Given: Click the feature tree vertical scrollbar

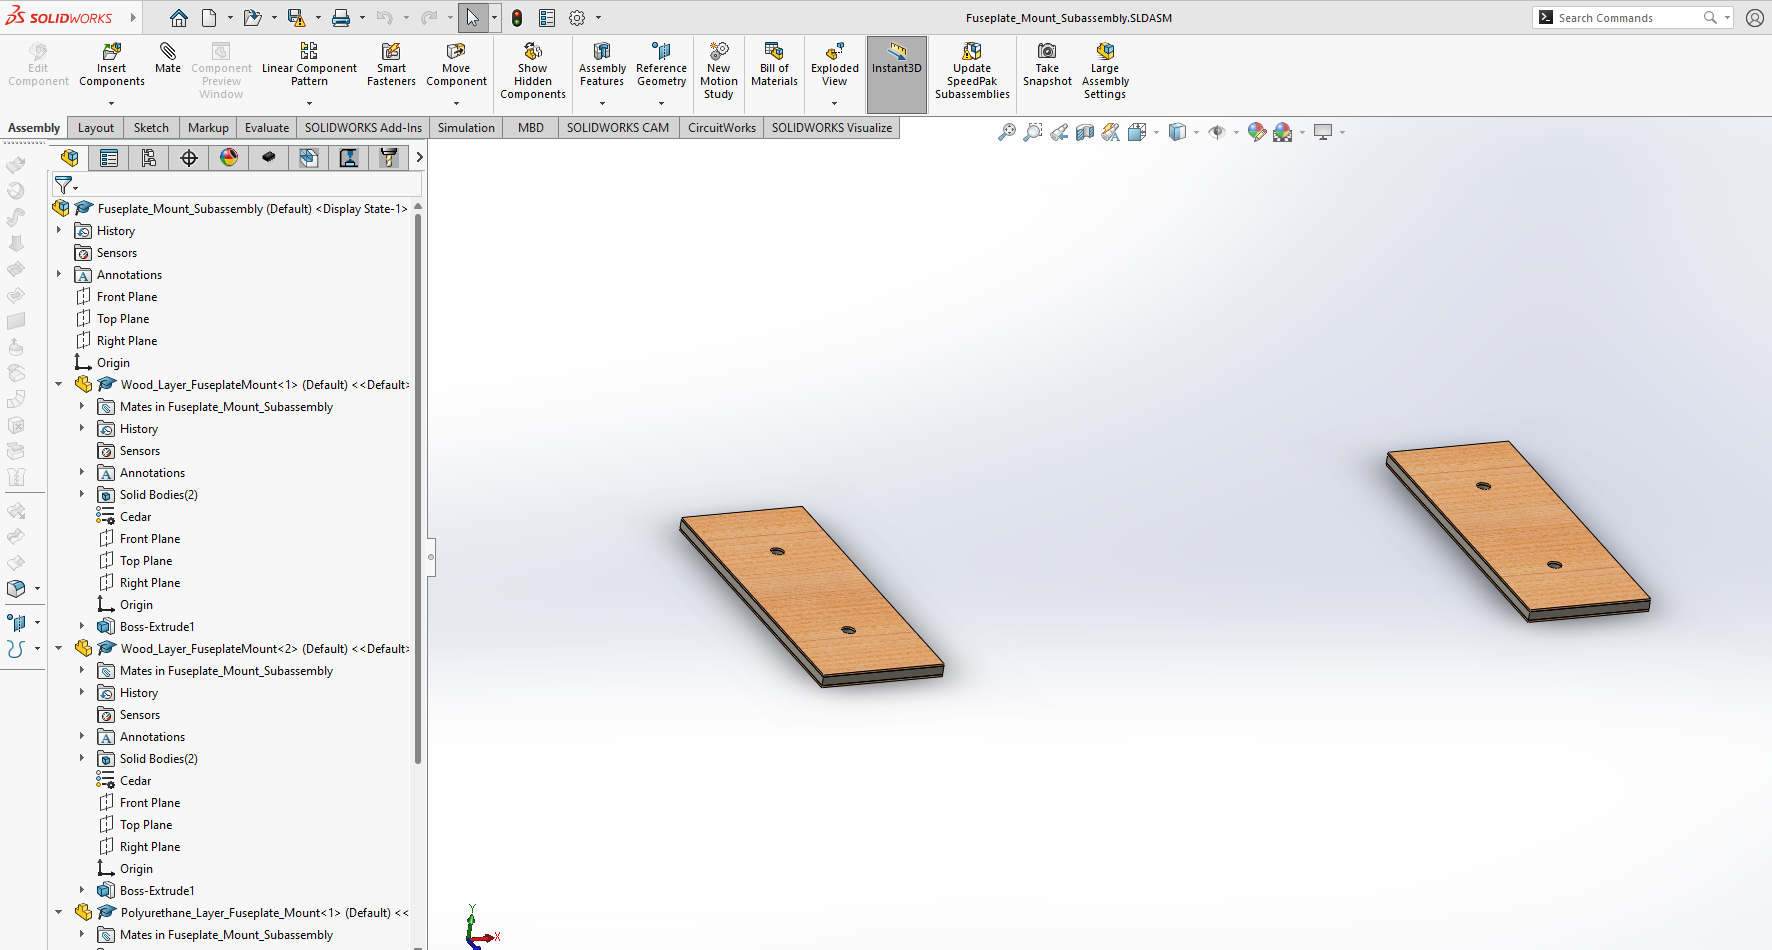Looking at the screenshot, I should click(x=418, y=490).
